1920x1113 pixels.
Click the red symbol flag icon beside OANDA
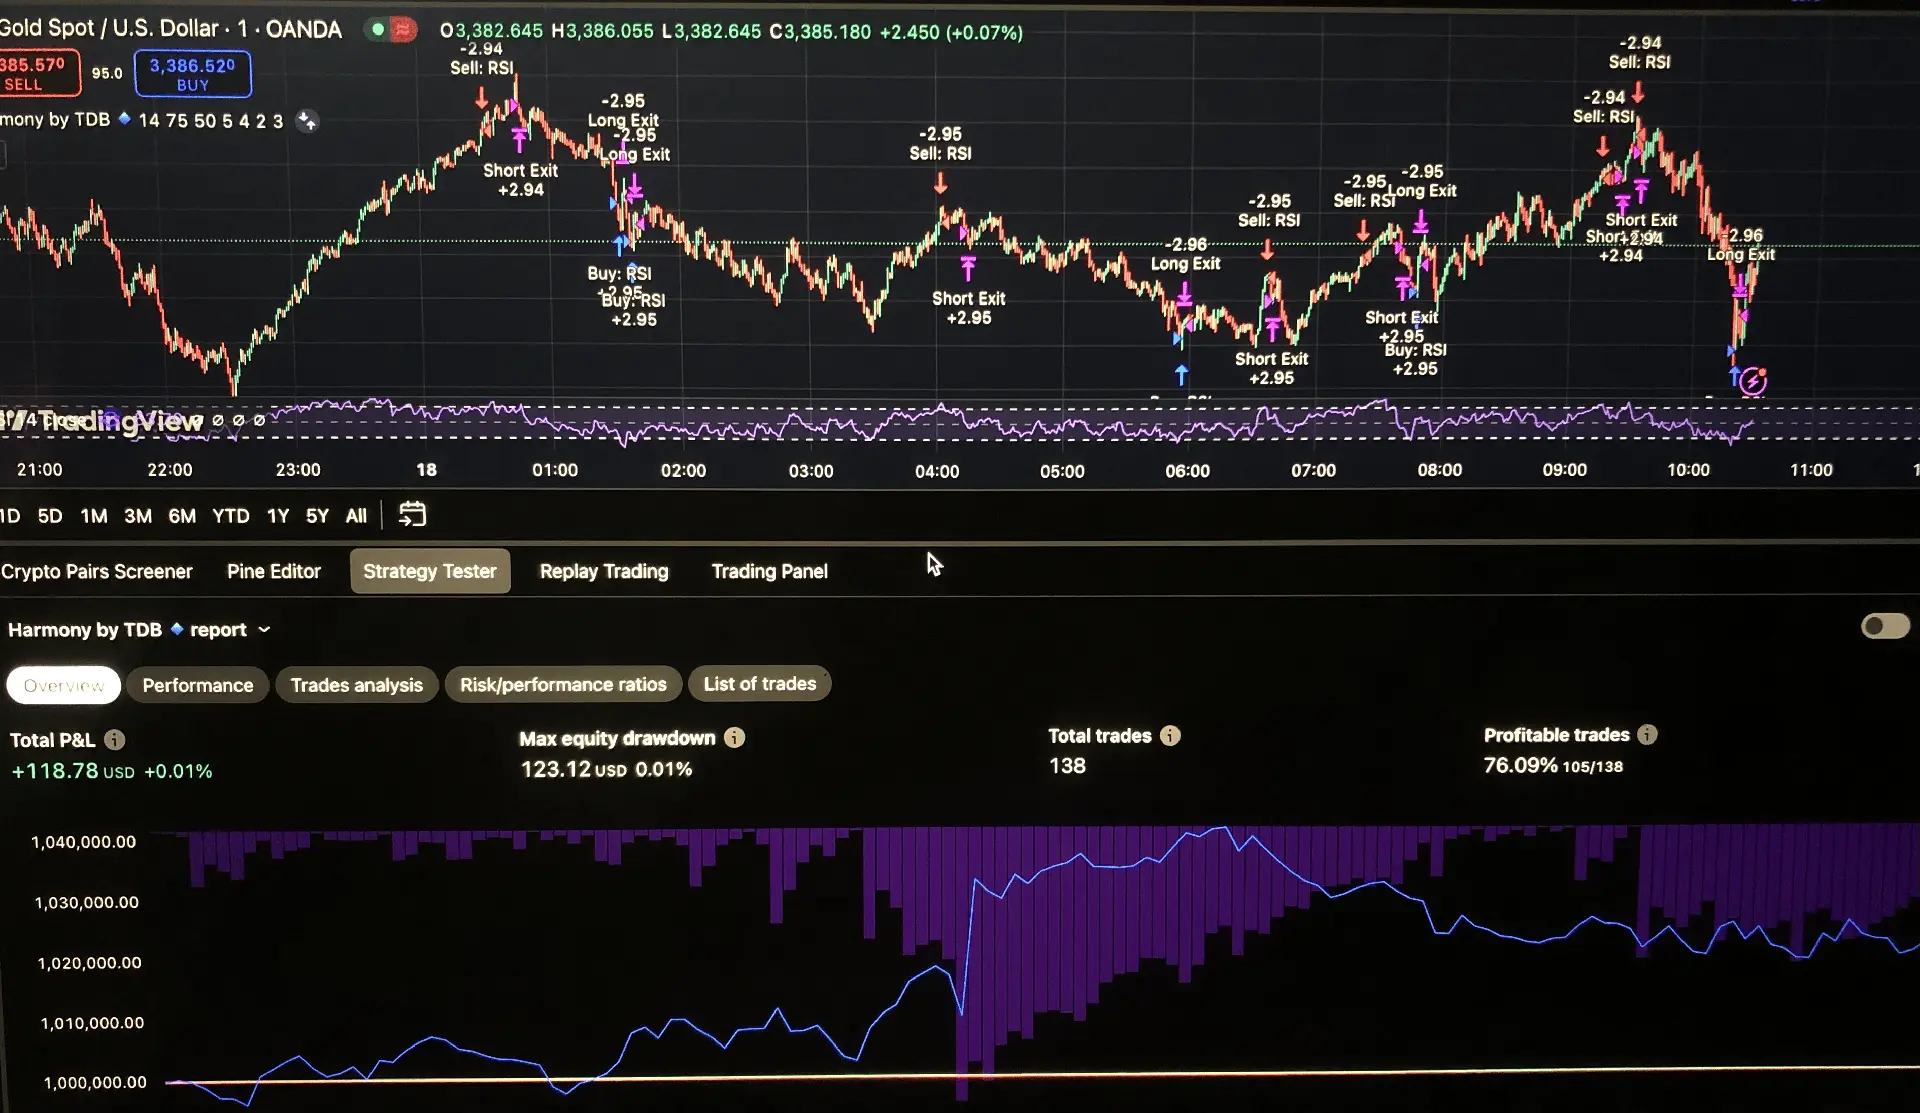point(403,30)
